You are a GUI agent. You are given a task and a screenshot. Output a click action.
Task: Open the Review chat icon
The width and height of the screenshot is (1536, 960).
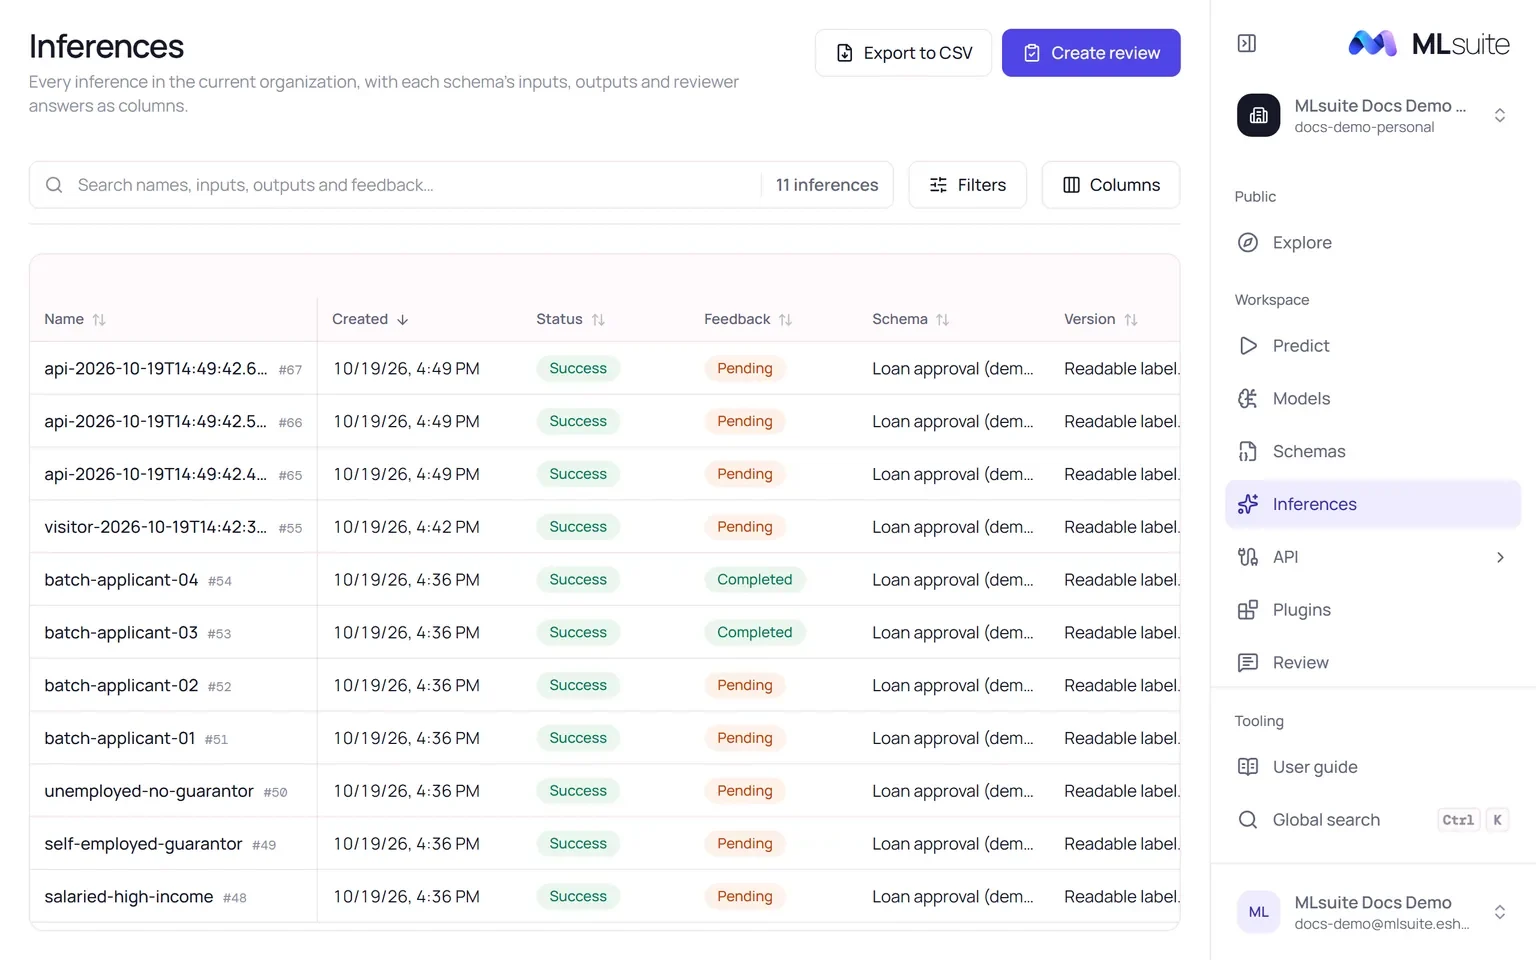1247,662
